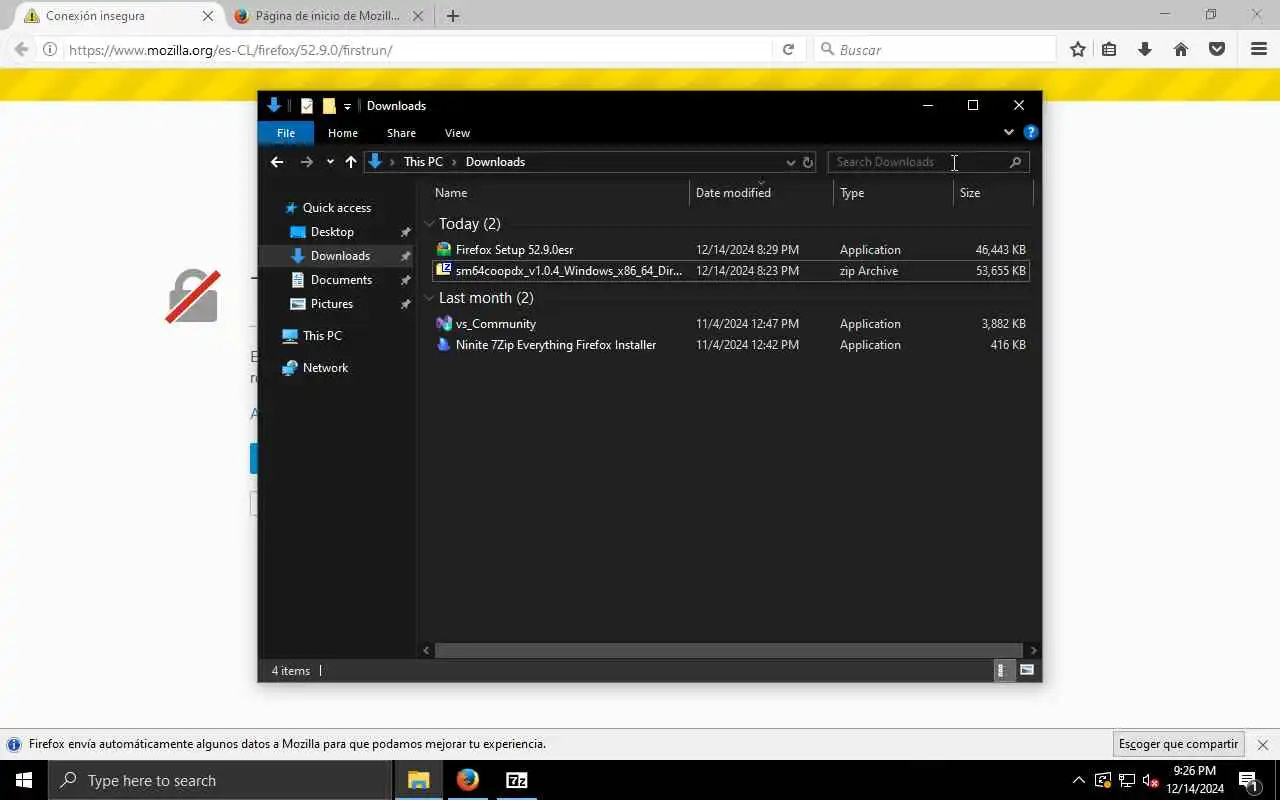The height and width of the screenshot is (800, 1280).
Task: Open Windows notification center icon
Action: (x=1249, y=780)
